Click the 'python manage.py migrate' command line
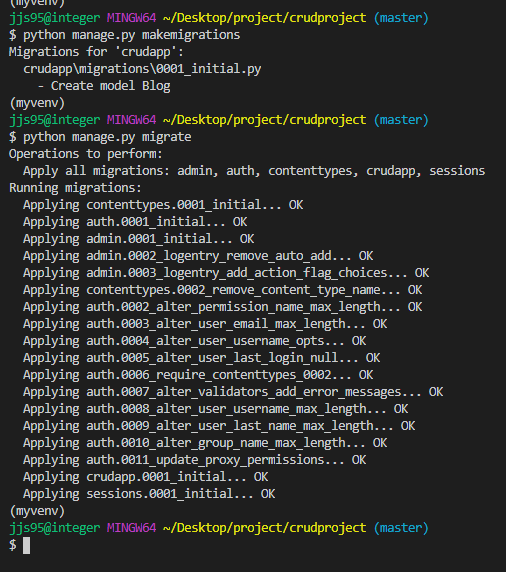Image resolution: width=506 pixels, height=572 pixels. [100, 137]
